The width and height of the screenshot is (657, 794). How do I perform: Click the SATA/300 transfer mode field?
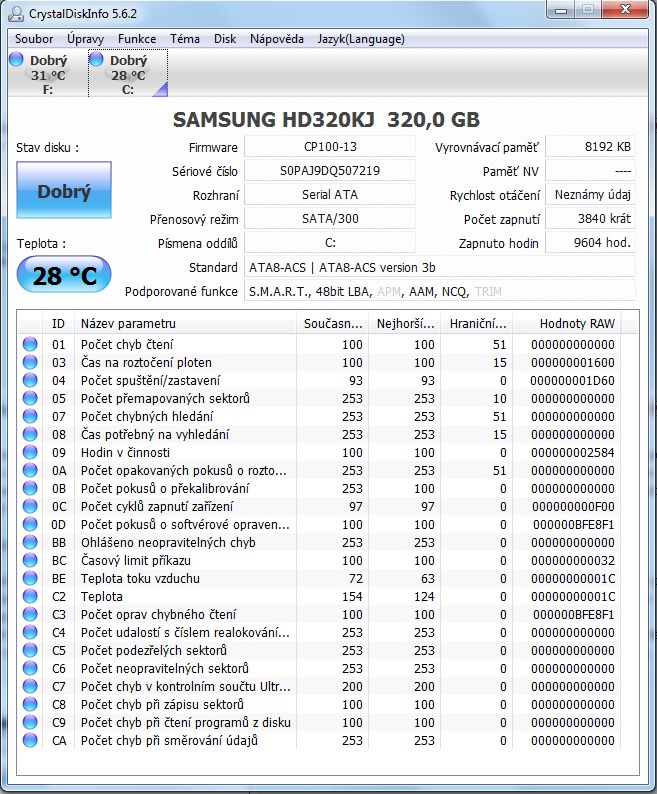pyautogui.click(x=330, y=219)
